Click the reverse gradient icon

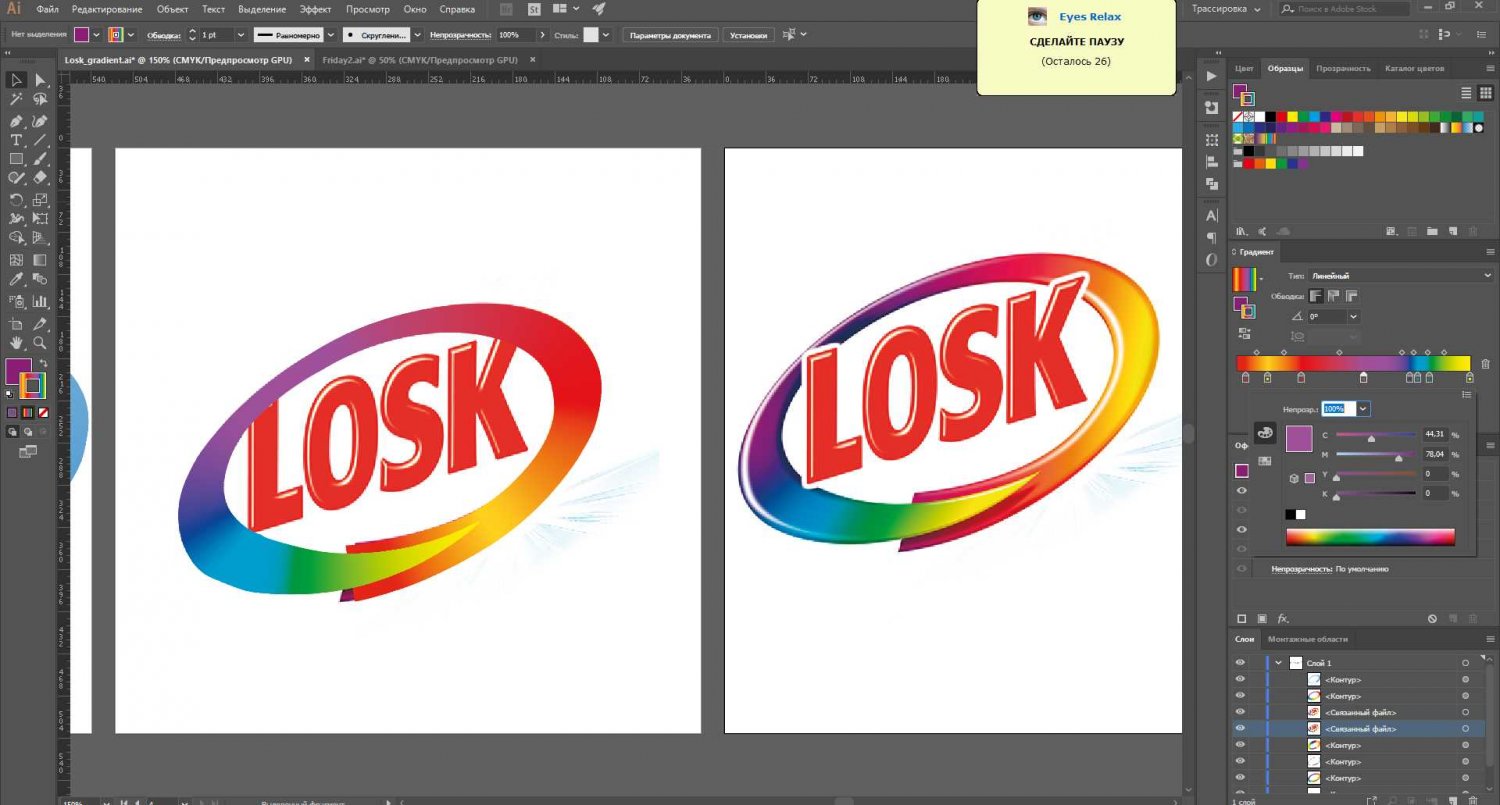point(1242,336)
